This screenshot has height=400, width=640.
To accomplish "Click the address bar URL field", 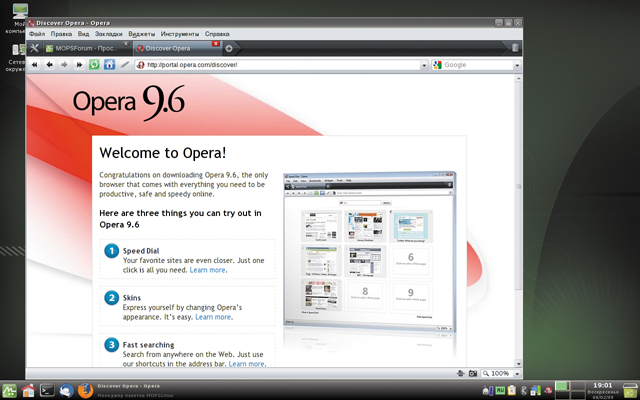I will (x=278, y=65).
